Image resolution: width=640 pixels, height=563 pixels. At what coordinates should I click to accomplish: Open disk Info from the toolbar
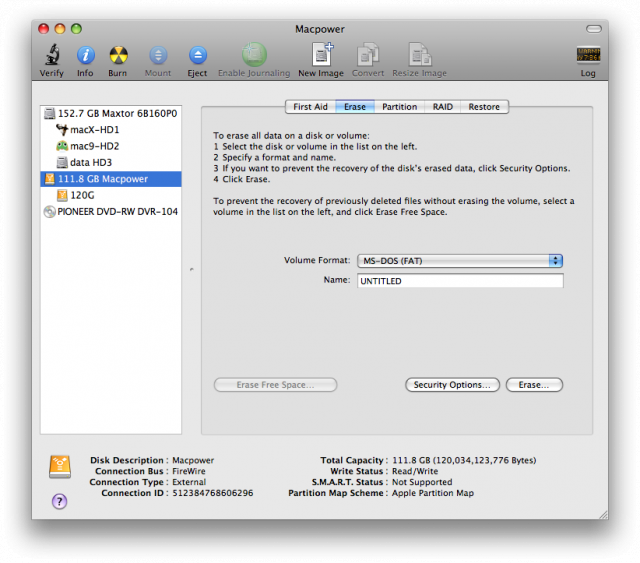click(85, 55)
